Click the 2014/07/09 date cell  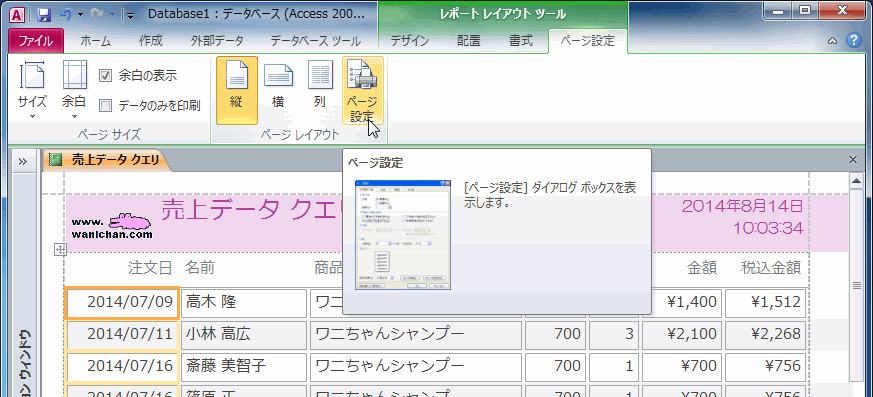point(122,302)
